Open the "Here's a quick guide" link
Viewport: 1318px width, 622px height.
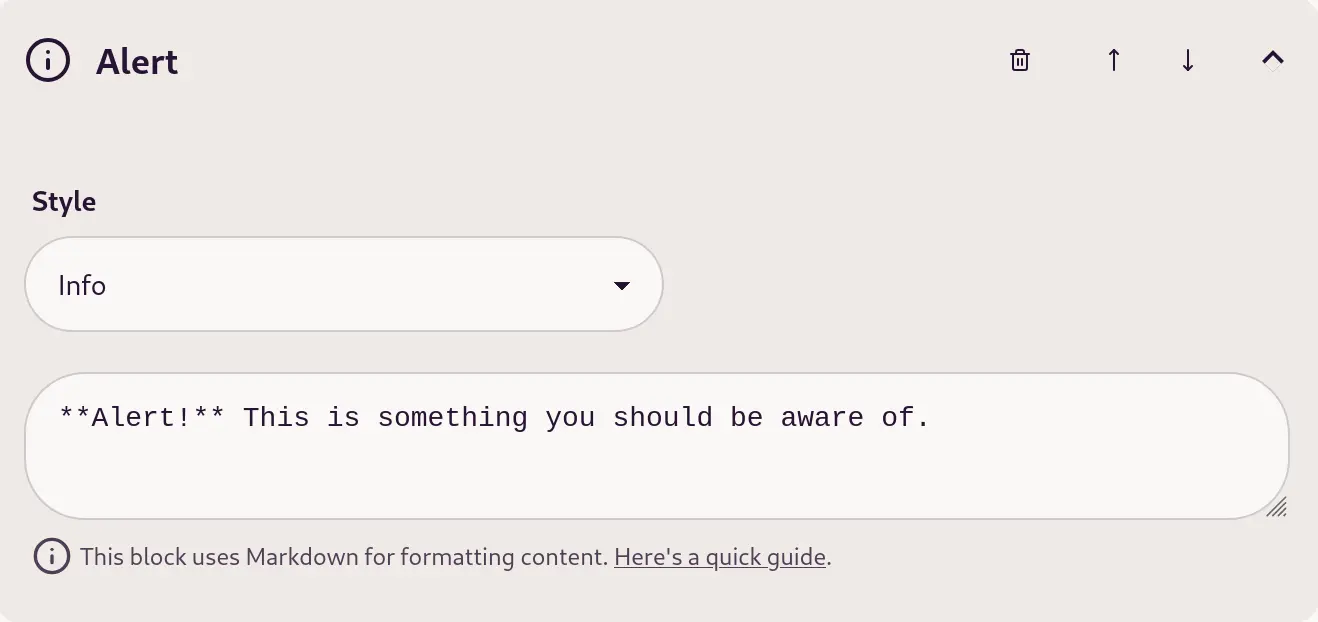pyautogui.click(x=720, y=557)
